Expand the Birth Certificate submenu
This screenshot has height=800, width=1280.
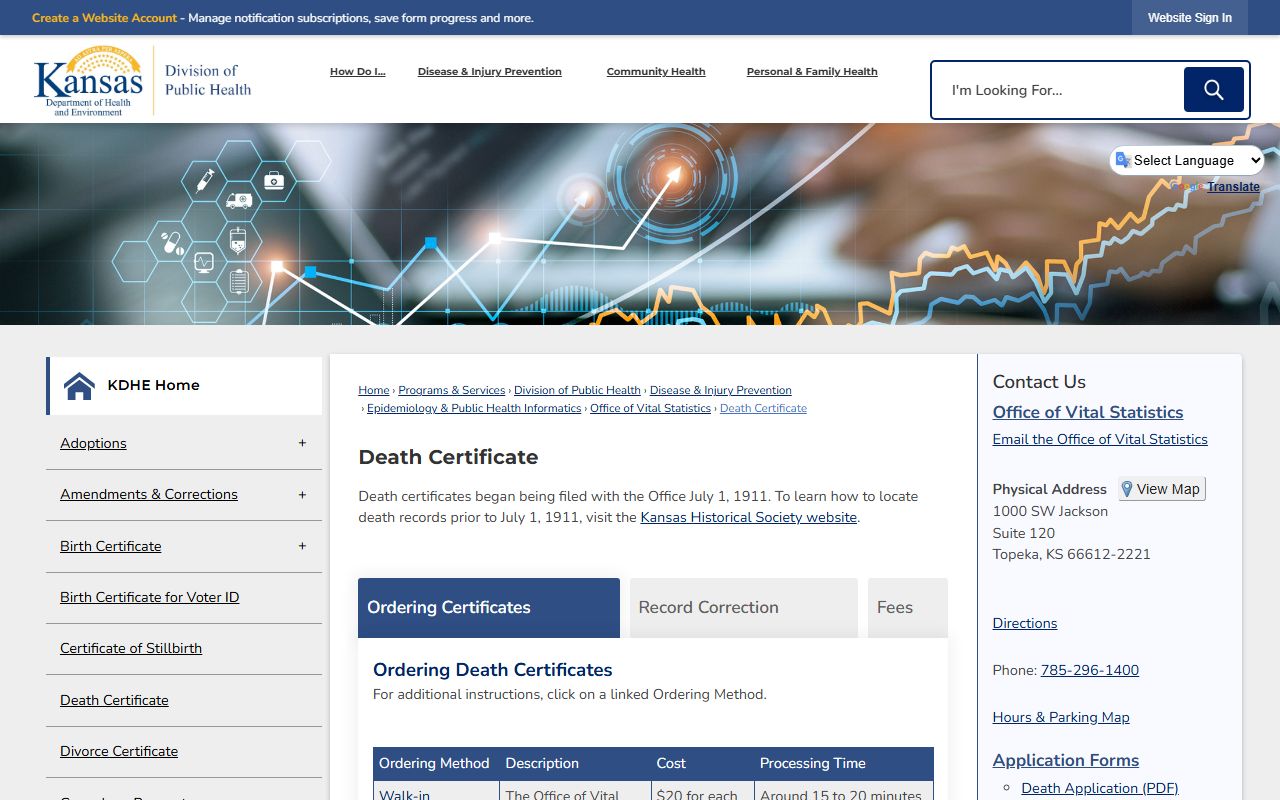pos(302,546)
